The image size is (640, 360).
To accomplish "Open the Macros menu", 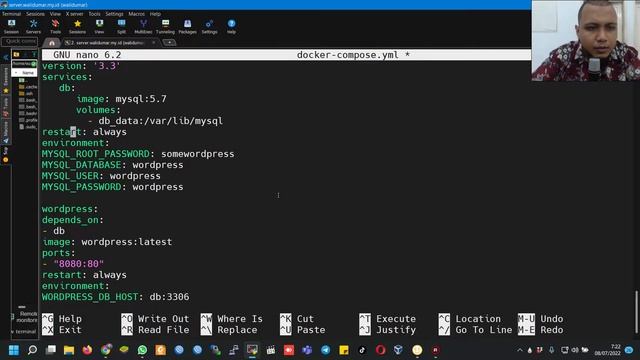I will (136, 14).
